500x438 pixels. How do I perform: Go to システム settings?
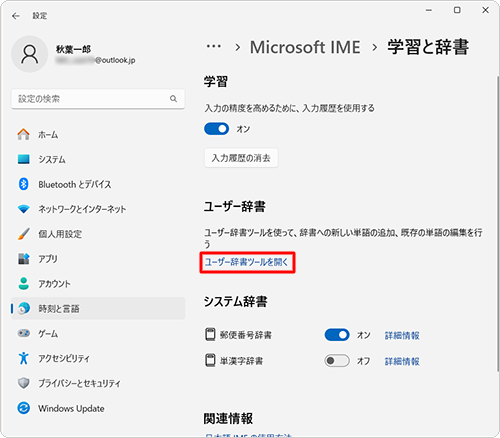click(x=98, y=159)
